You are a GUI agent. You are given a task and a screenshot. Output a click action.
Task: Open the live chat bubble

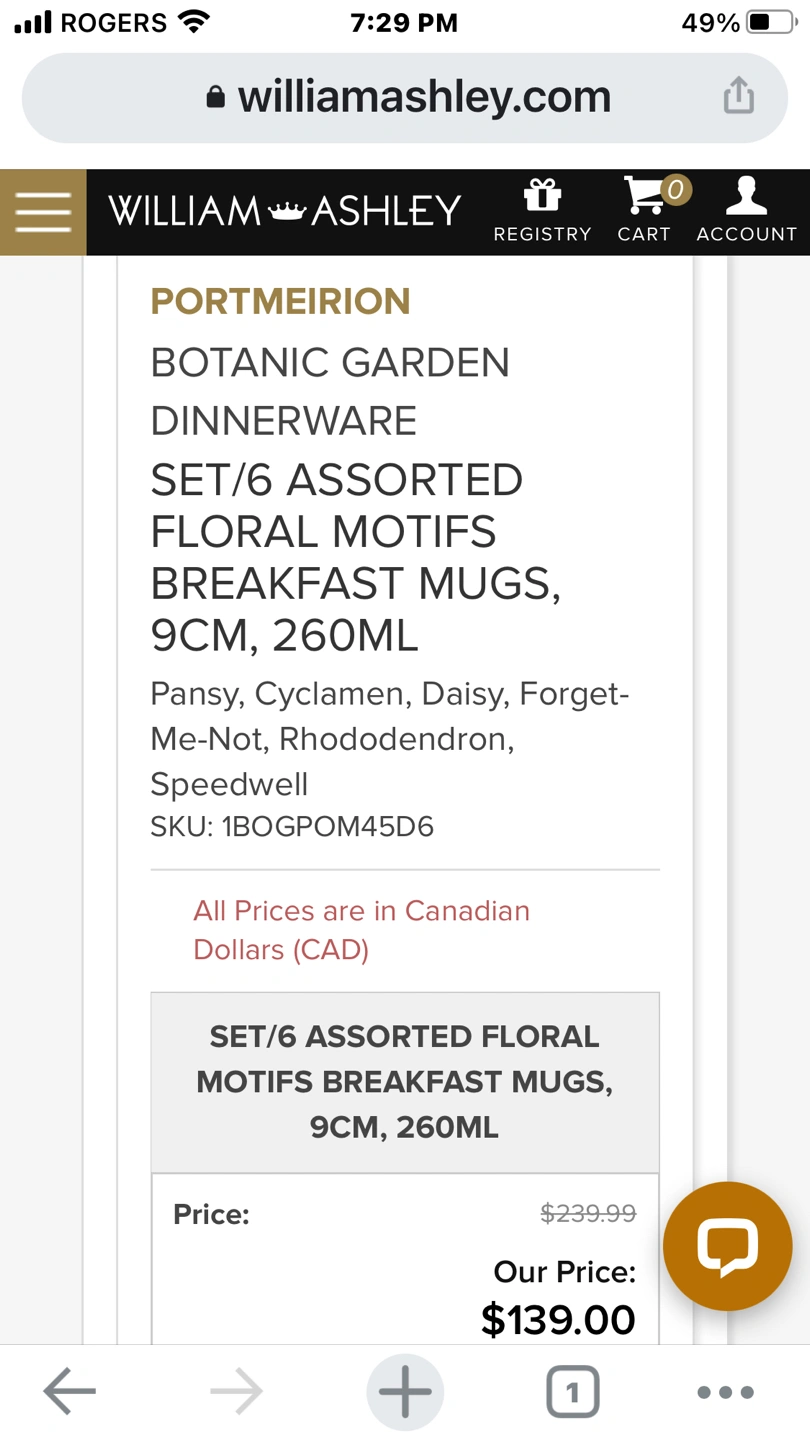(x=727, y=1246)
